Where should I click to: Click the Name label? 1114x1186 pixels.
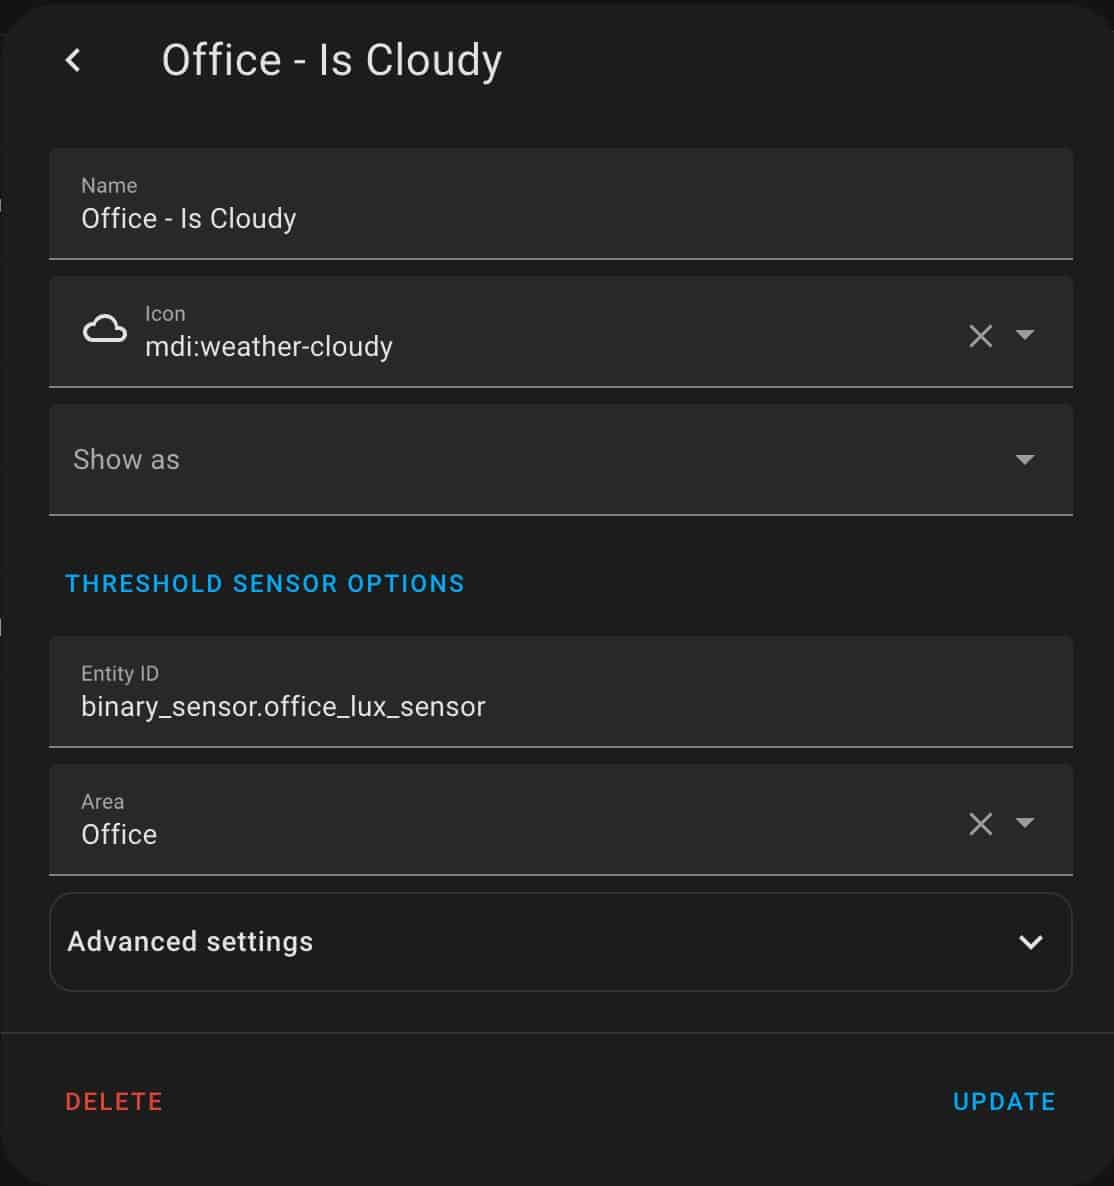109,185
